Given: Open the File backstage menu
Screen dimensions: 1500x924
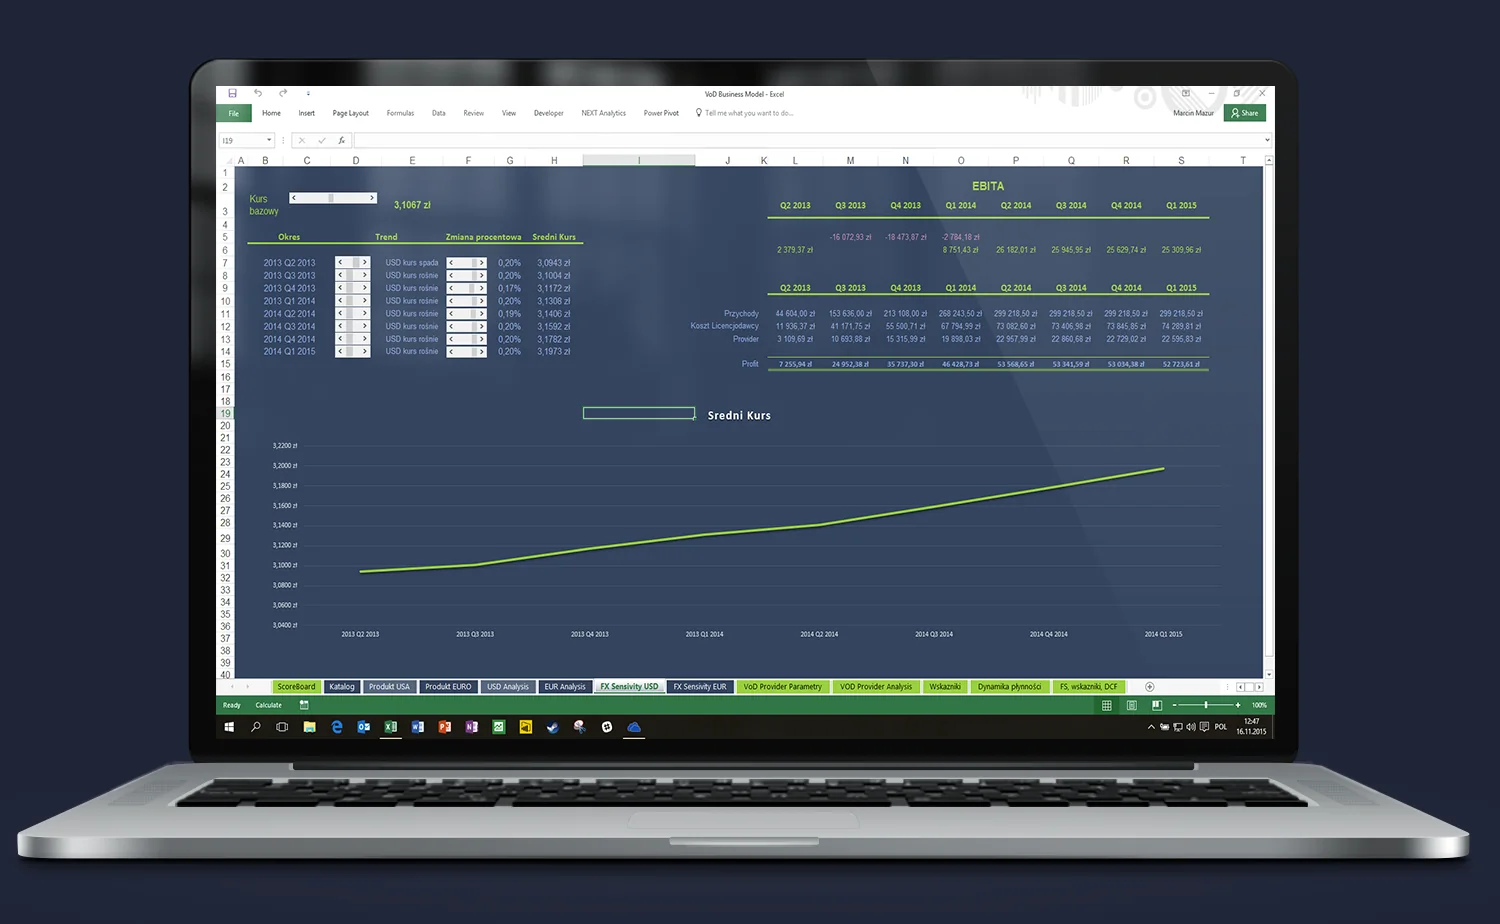Looking at the screenshot, I should tap(233, 113).
